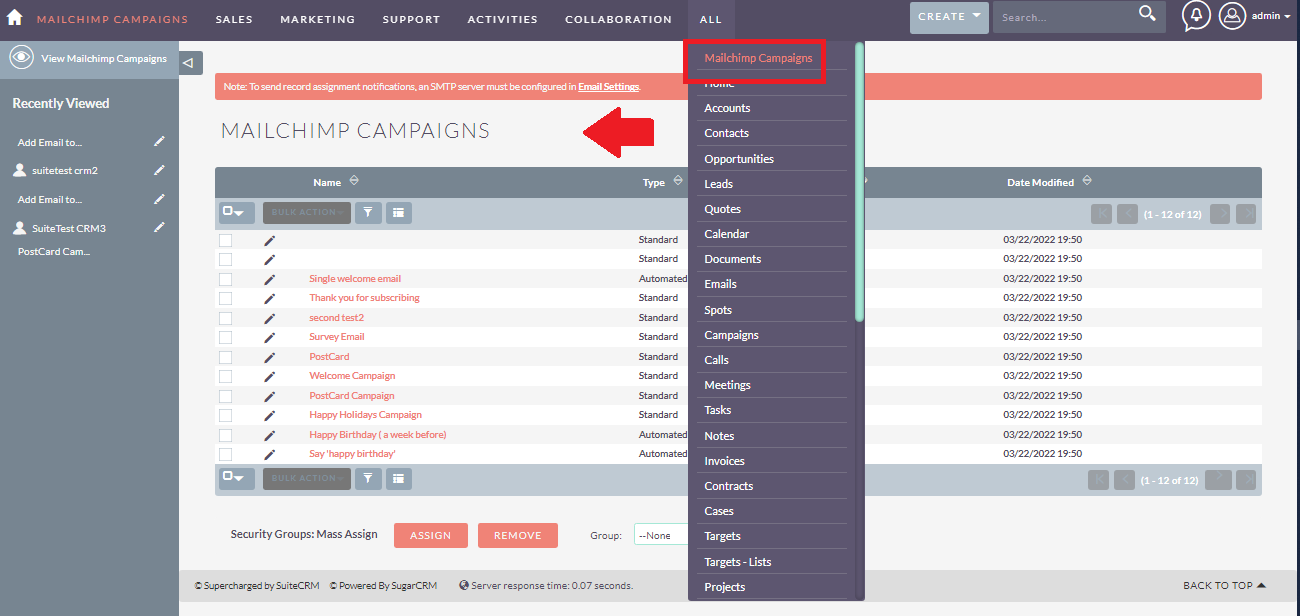Choose Opportunities from the ALL dropdown
Viewport: 1300px width, 616px height.
point(739,159)
